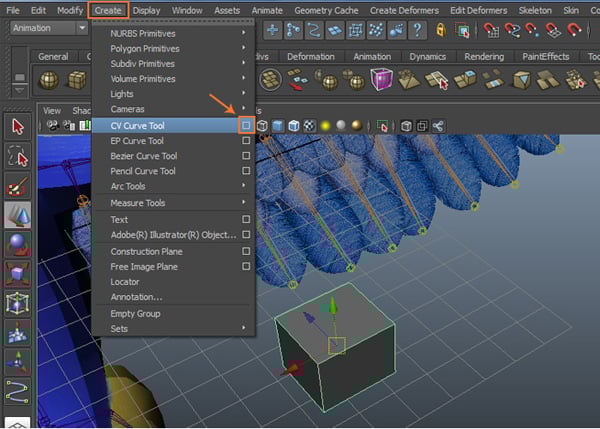The height and width of the screenshot is (429, 600).
Task: Open Bezier Curve Tool option box
Action: tap(246, 156)
